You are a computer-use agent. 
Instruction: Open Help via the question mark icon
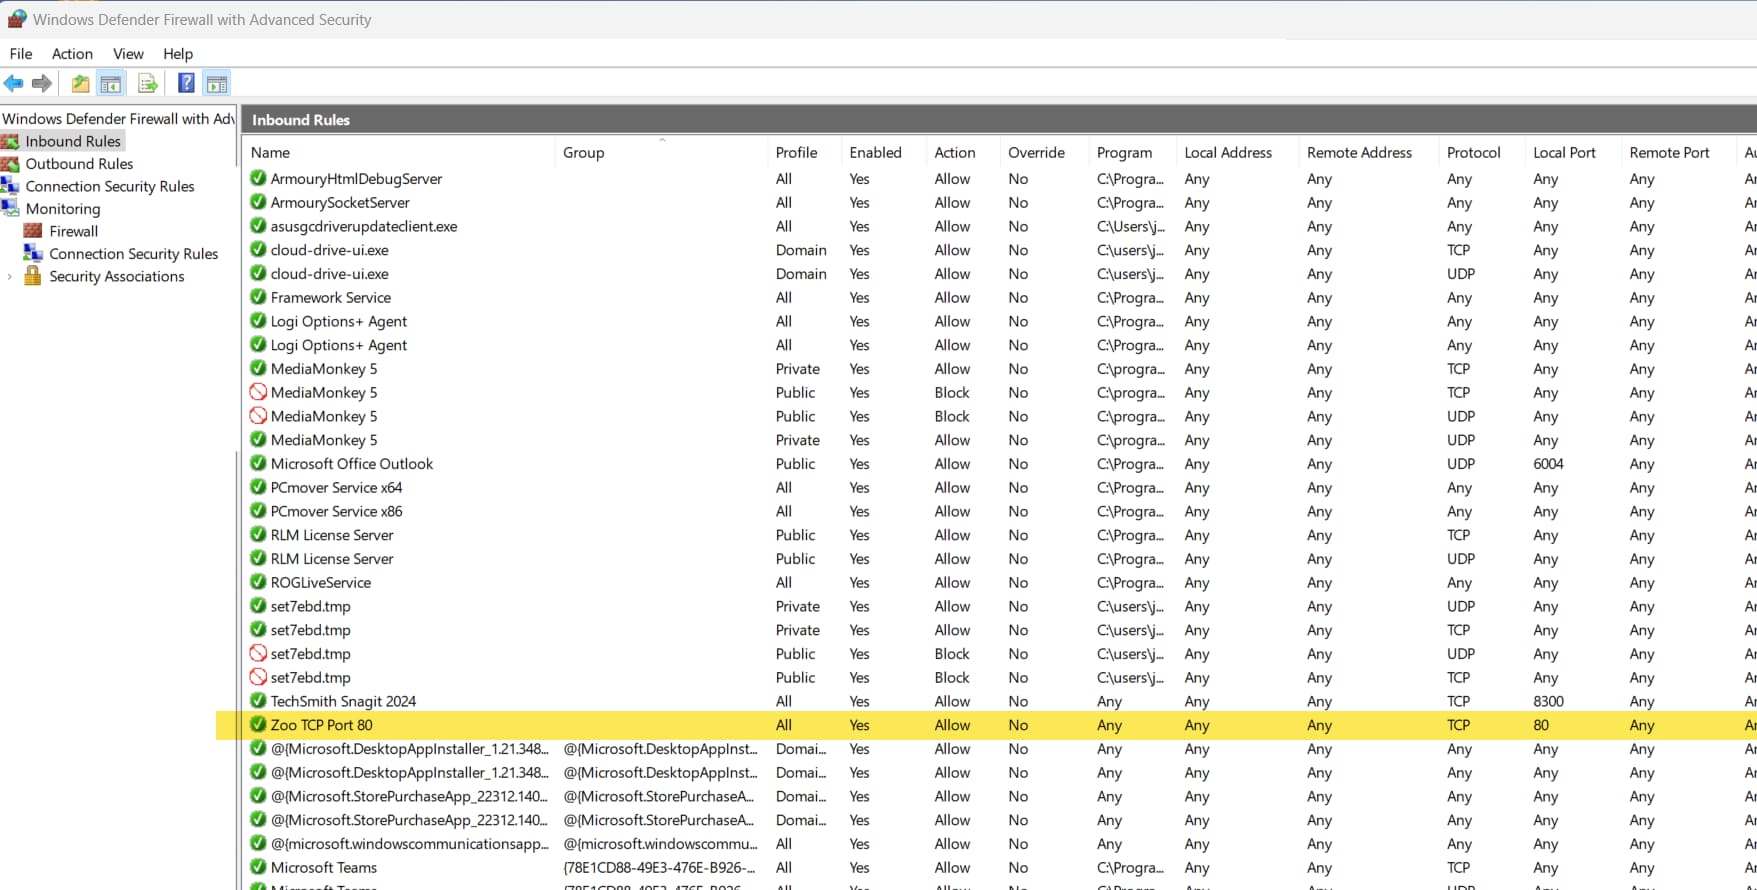(186, 84)
